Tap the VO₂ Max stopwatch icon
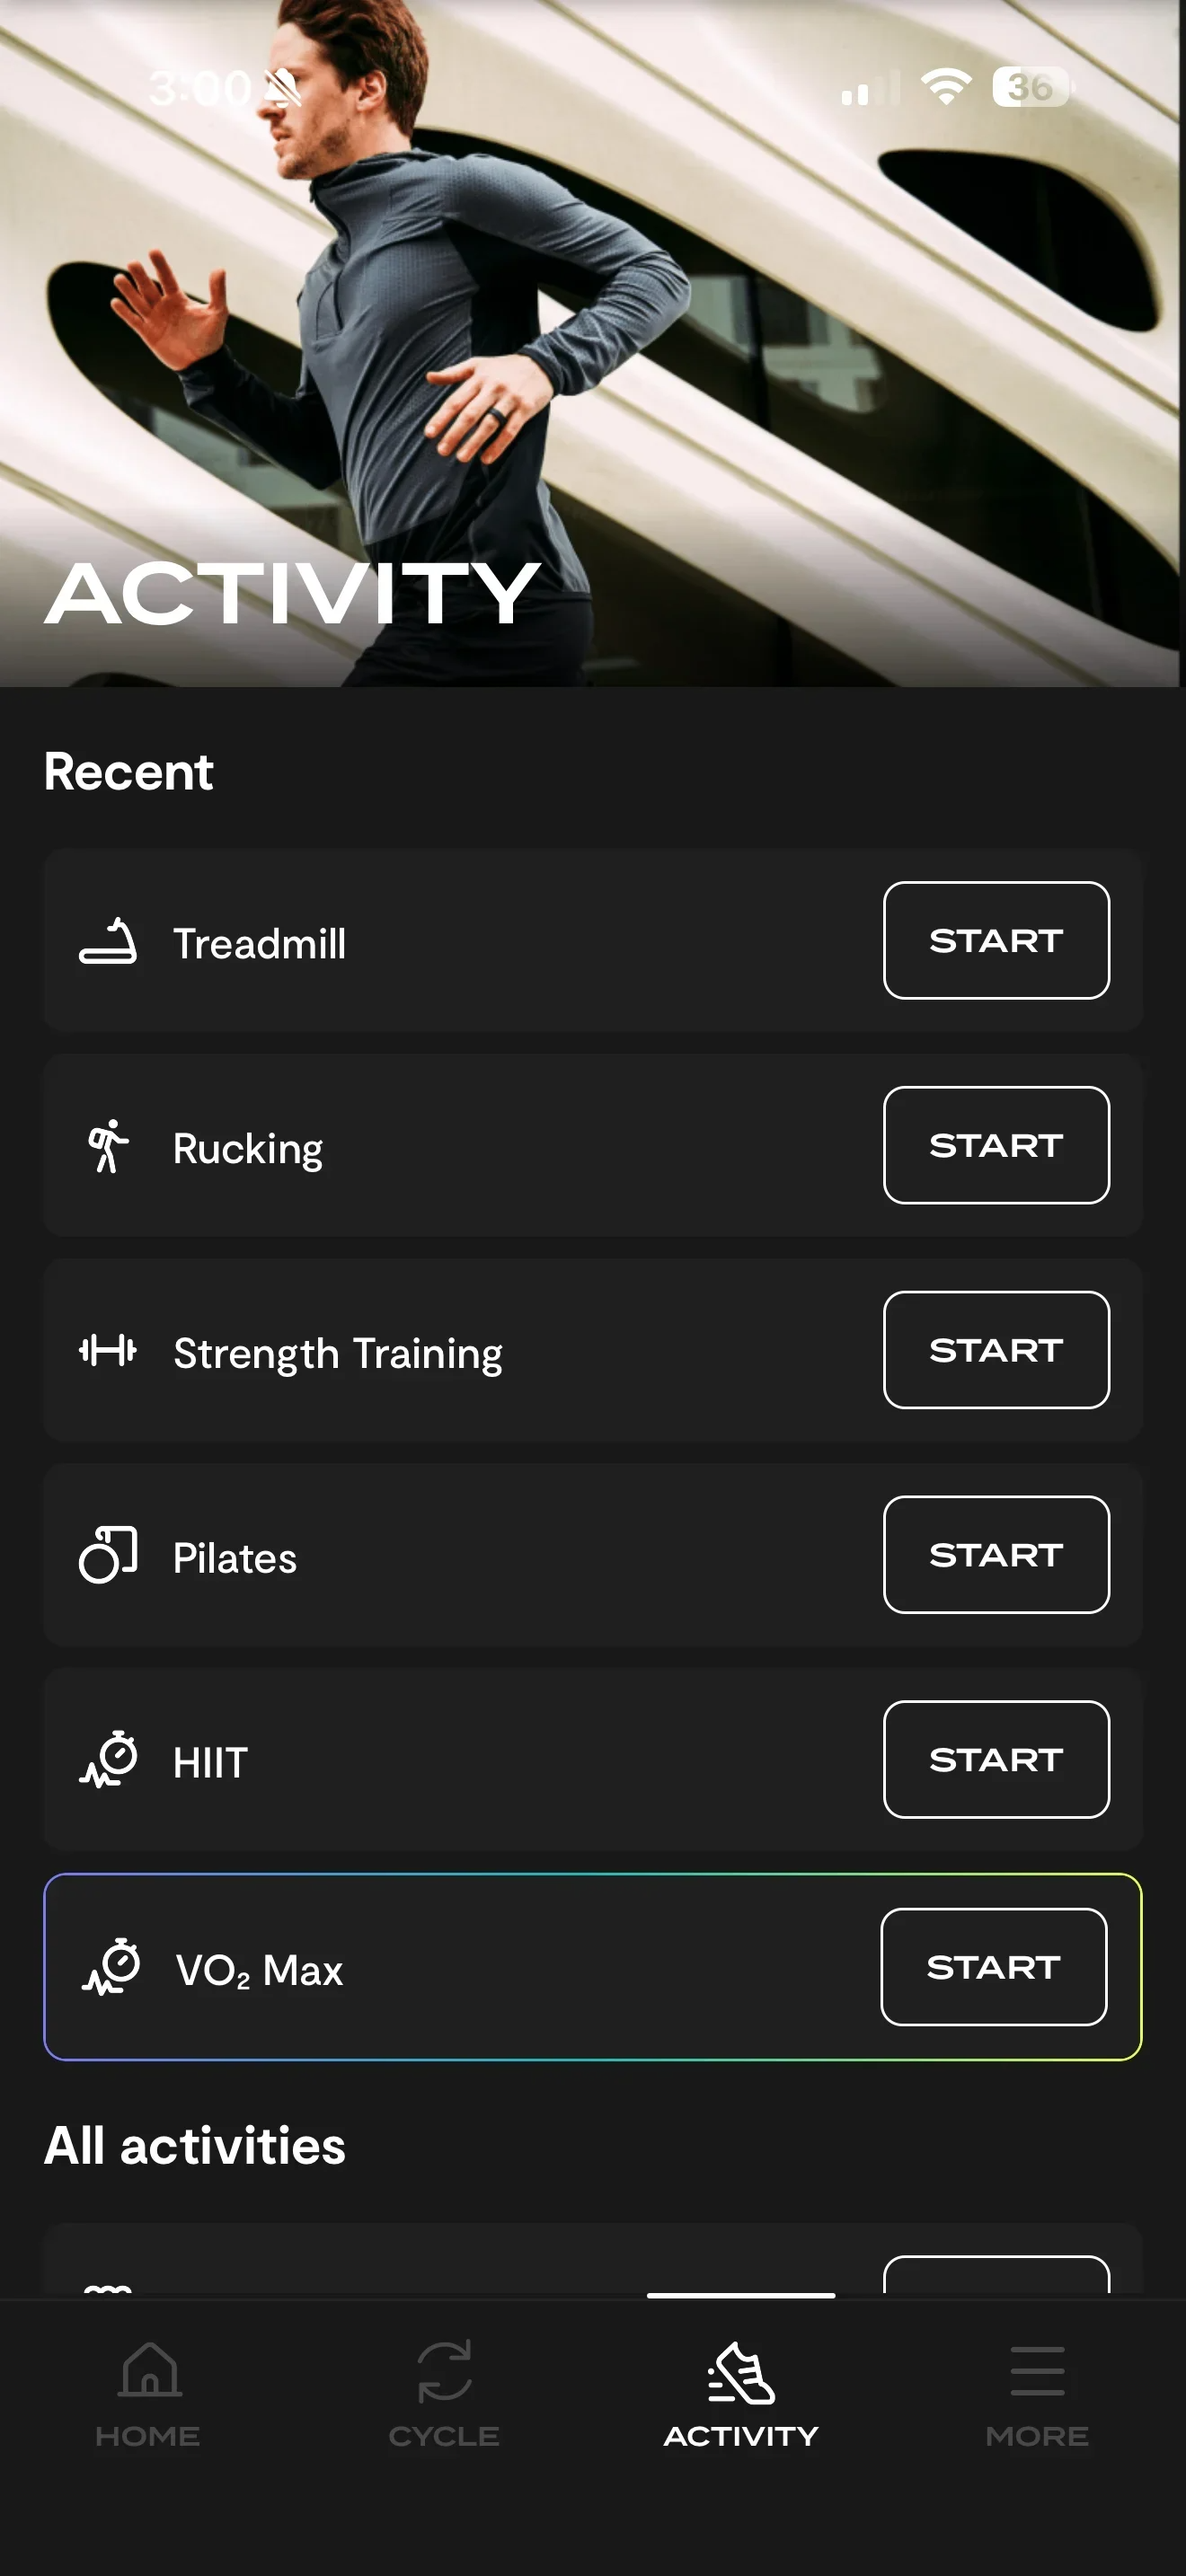 point(111,1967)
